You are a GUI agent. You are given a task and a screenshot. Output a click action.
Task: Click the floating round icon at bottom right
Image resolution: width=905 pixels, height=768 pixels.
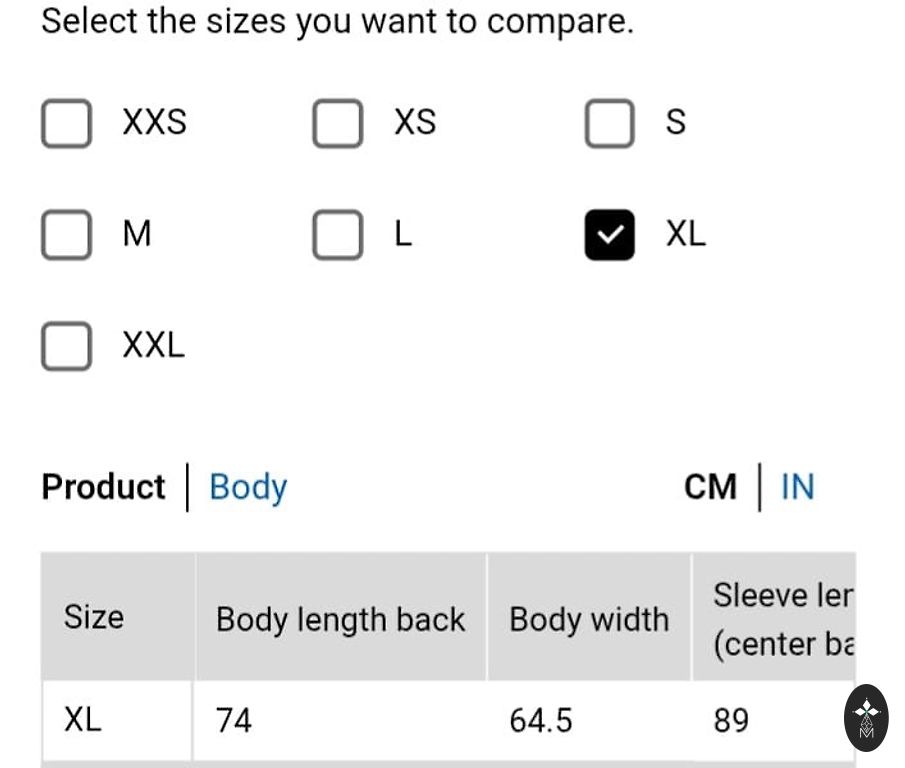[866, 718]
